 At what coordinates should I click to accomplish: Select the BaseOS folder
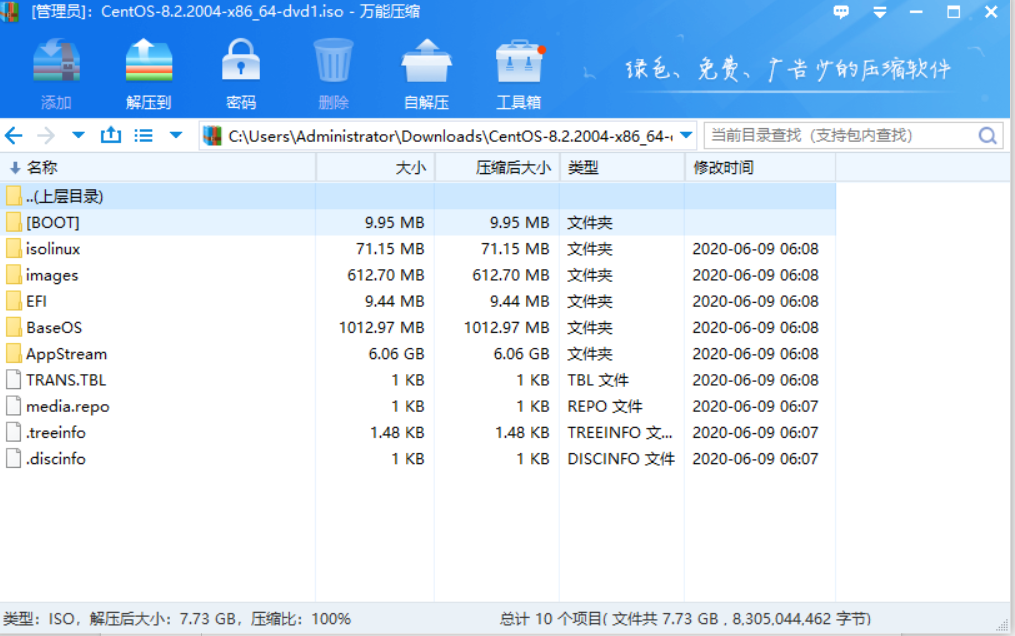418,327
